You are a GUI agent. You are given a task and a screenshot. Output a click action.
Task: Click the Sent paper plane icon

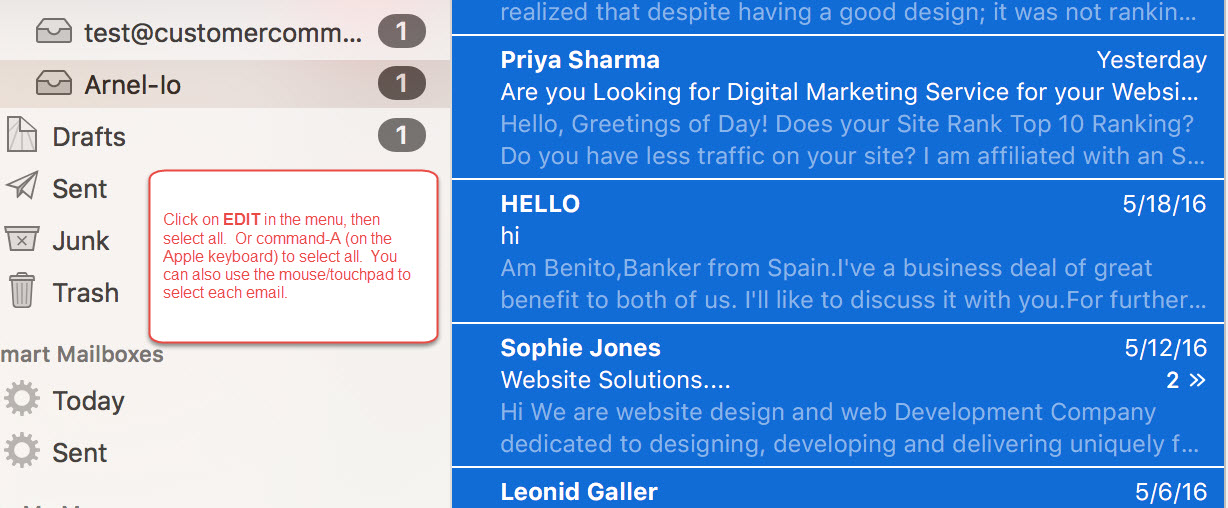click(22, 187)
